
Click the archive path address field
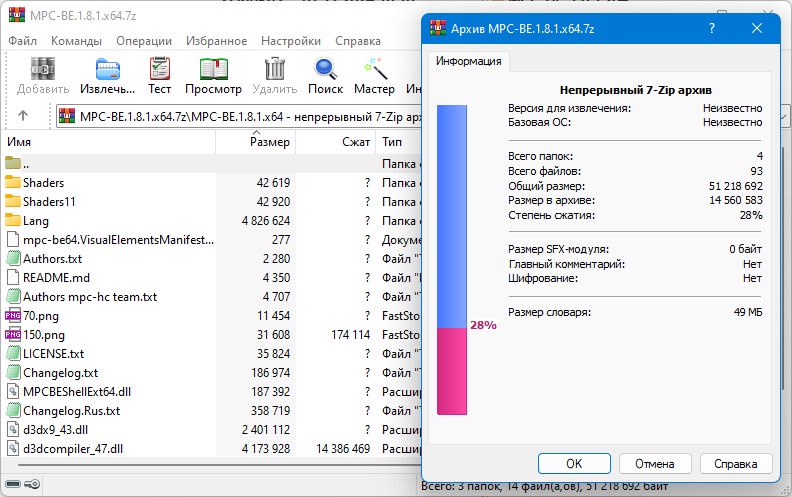[x=239, y=117]
